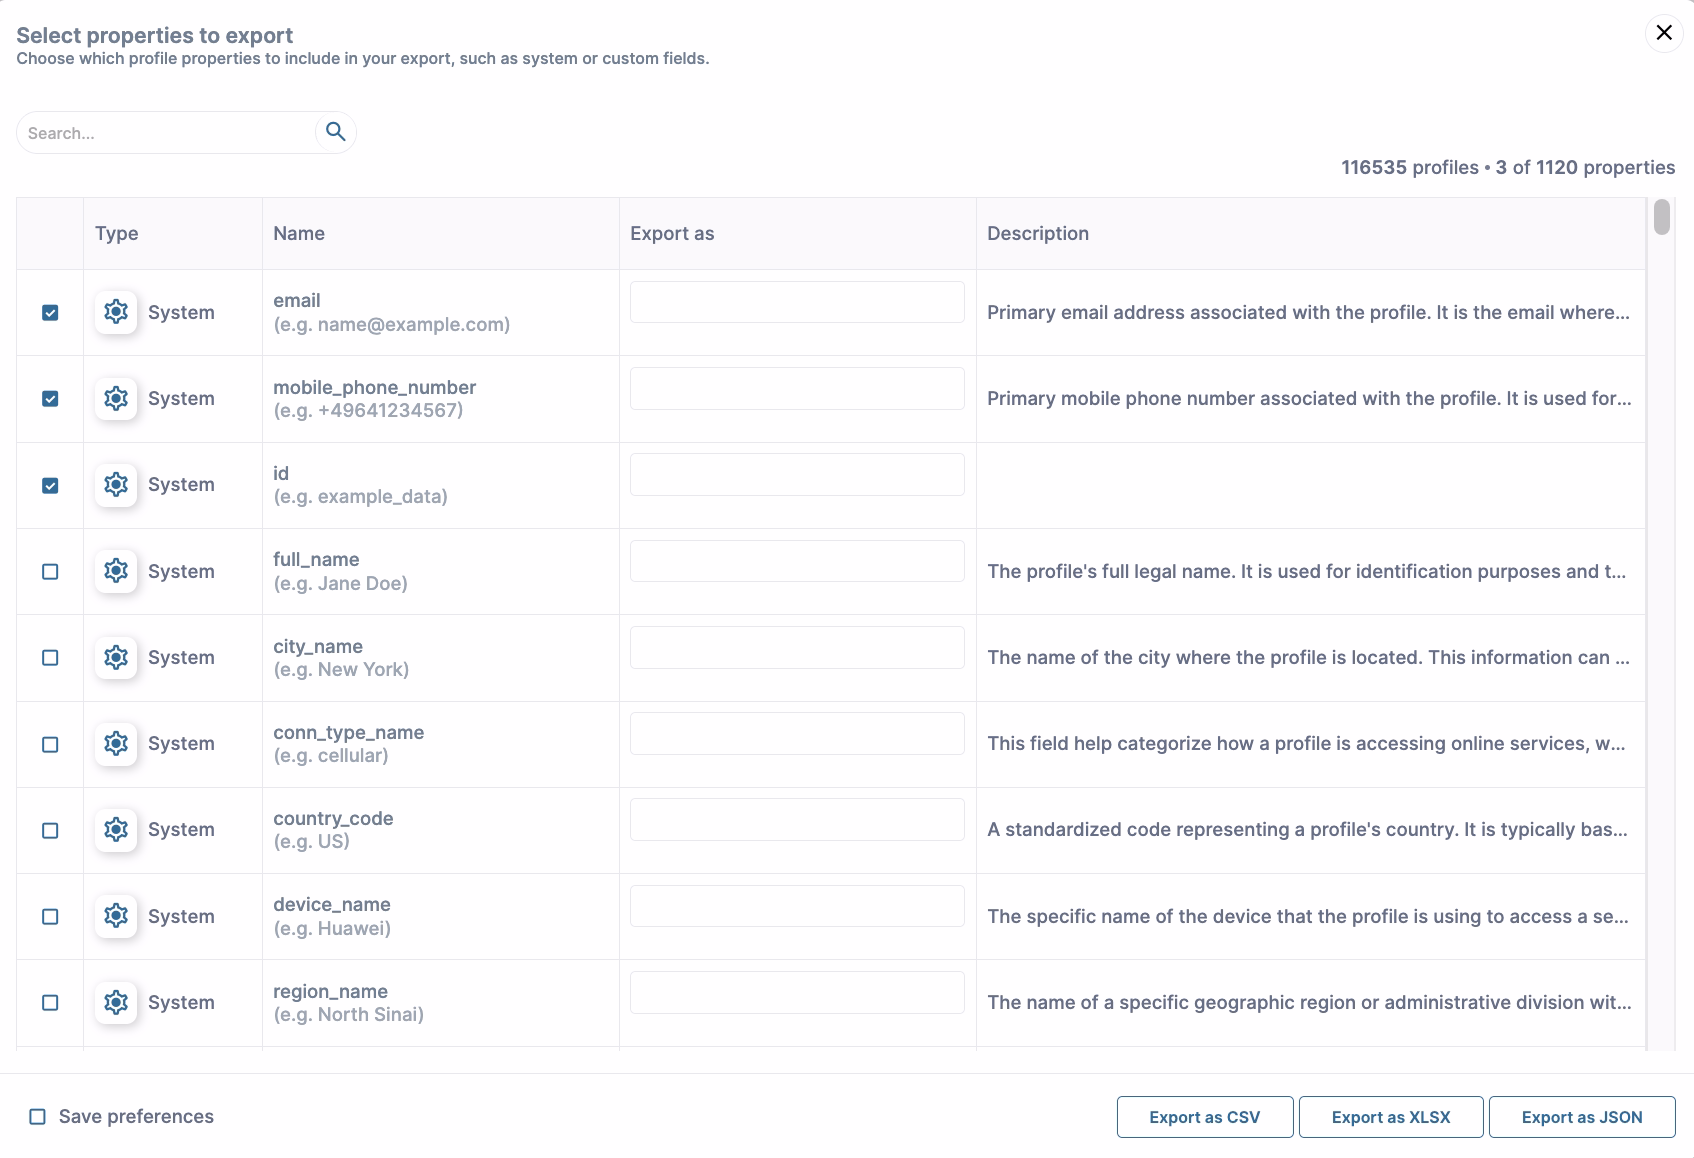The width and height of the screenshot is (1694, 1158).
Task: Click the Export as XLSX button
Action: pos(1390,1117)
